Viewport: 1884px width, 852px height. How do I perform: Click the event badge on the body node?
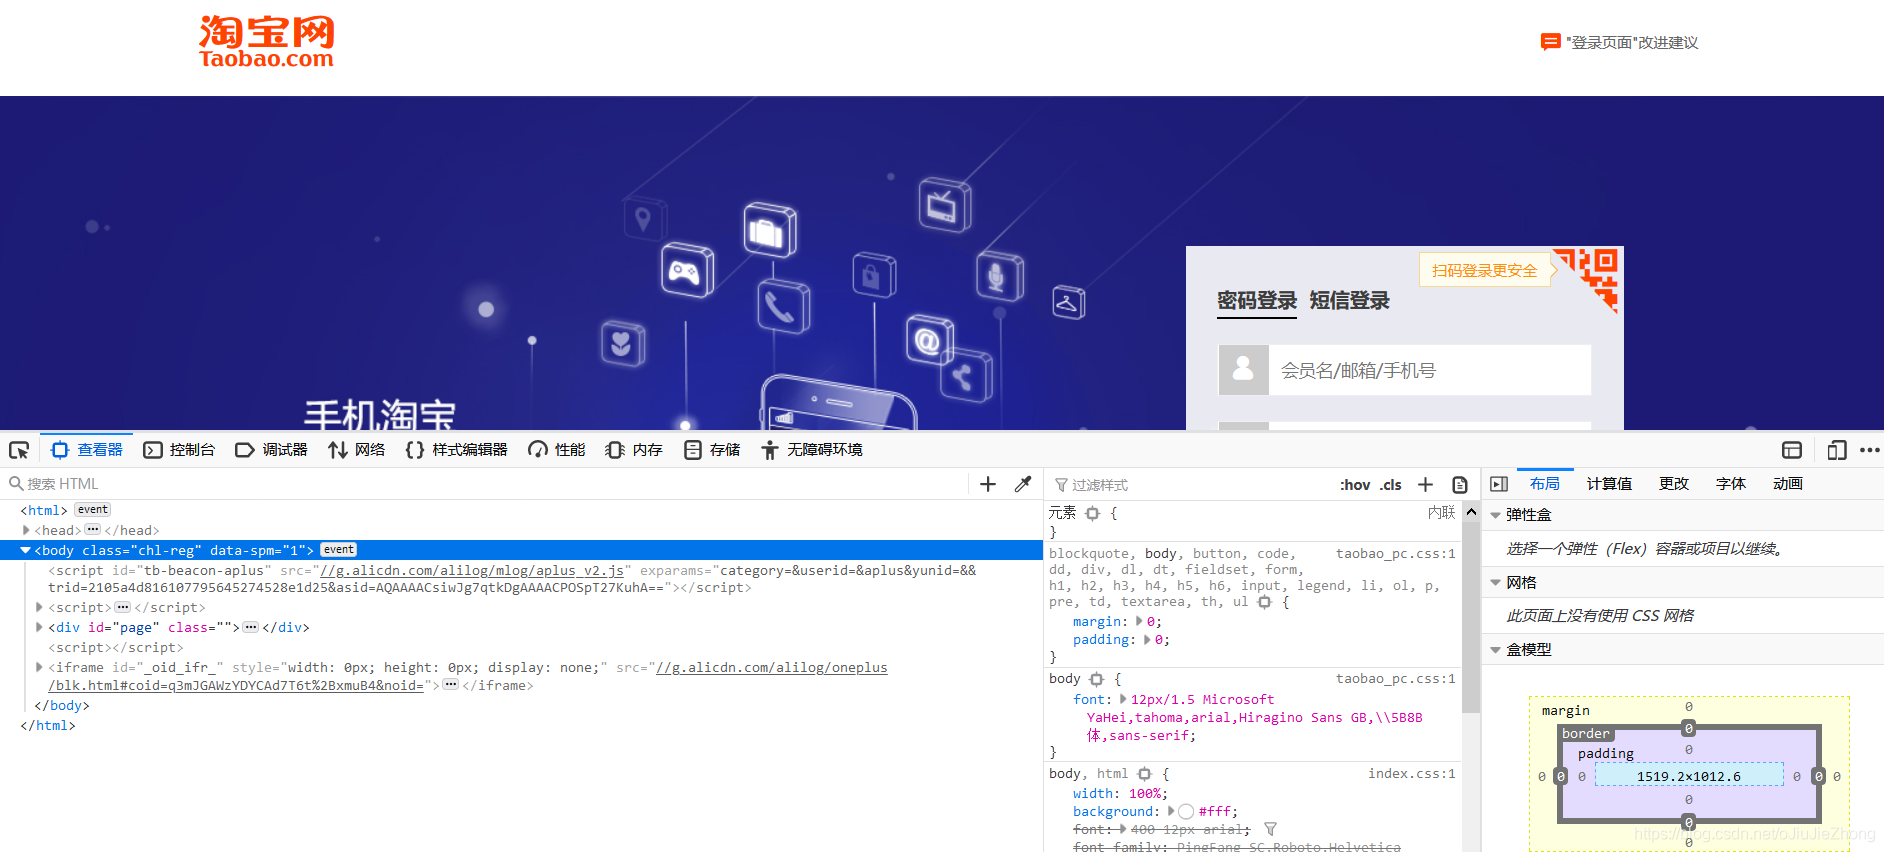point(339,550)
